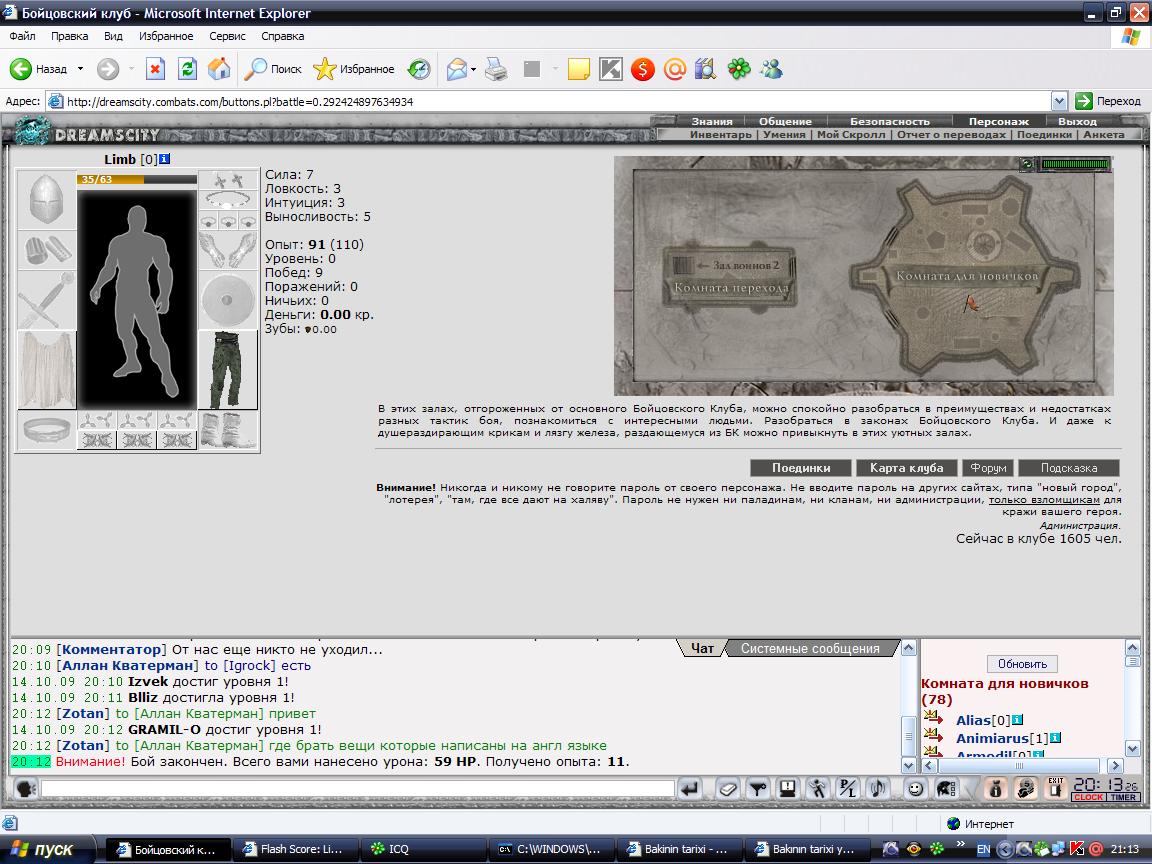
Task: Open the Файл menu
Action: (22, 36)
